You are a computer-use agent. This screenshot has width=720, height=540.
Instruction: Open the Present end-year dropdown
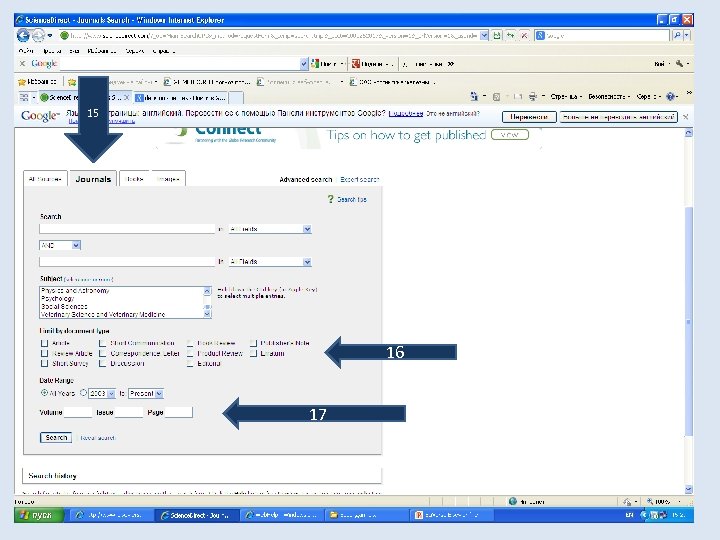point(146,394)
